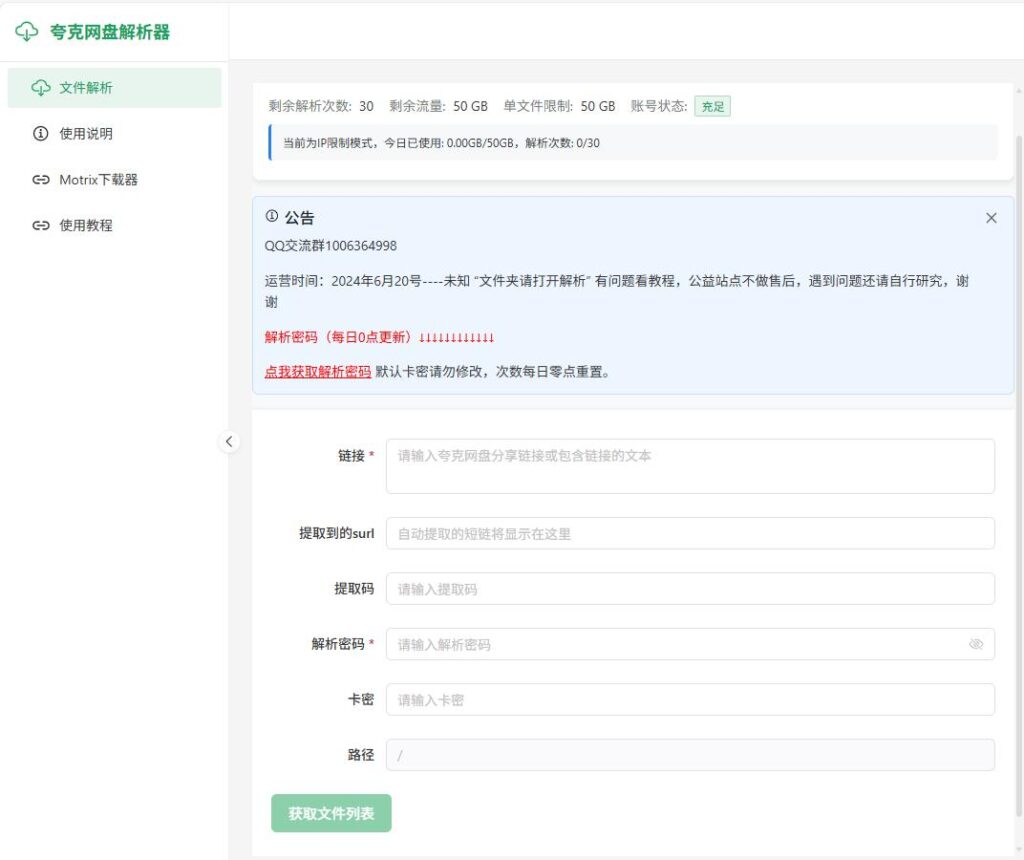Click the 路径 path field
1024x860 pixels.
[690, 755]
